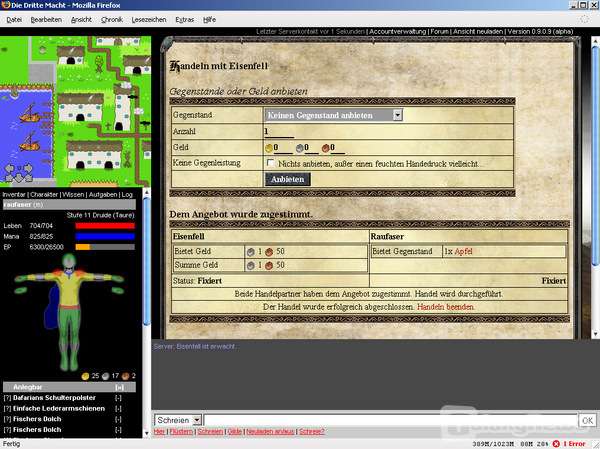The image size is (600, 449).
Task: Click the lower sailing ship on the map
Action: [29, 142]
